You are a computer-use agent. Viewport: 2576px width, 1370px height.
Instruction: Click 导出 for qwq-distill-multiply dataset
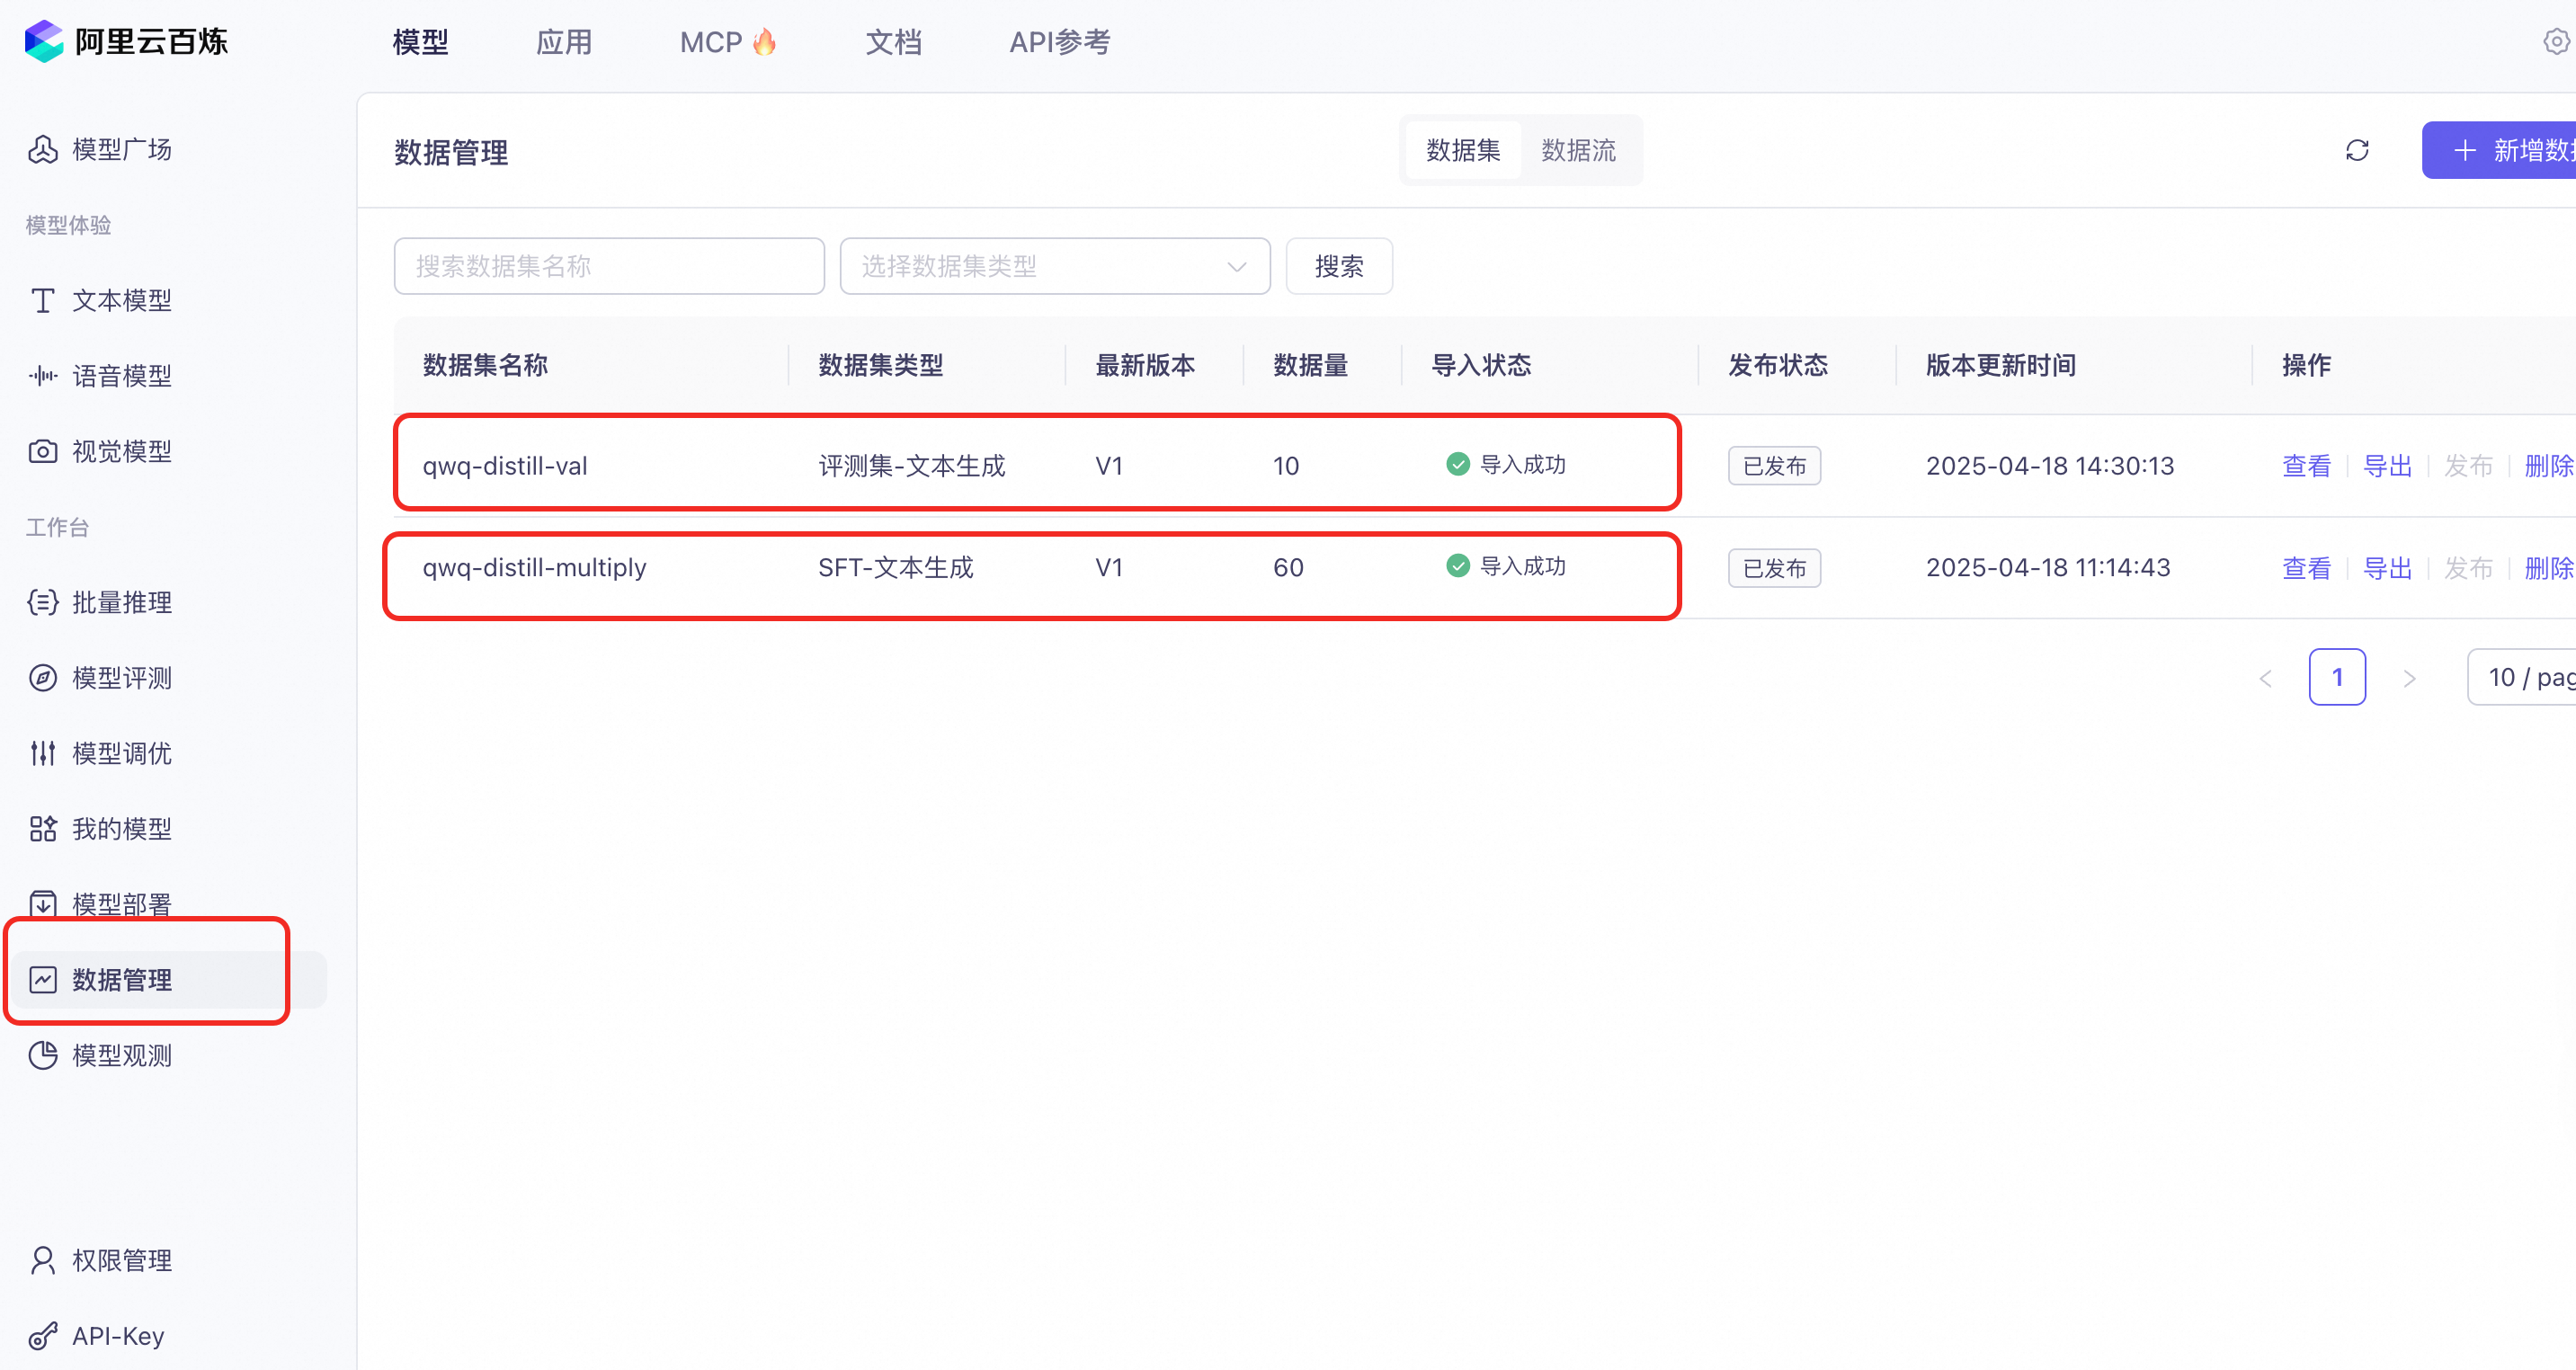2386,568
